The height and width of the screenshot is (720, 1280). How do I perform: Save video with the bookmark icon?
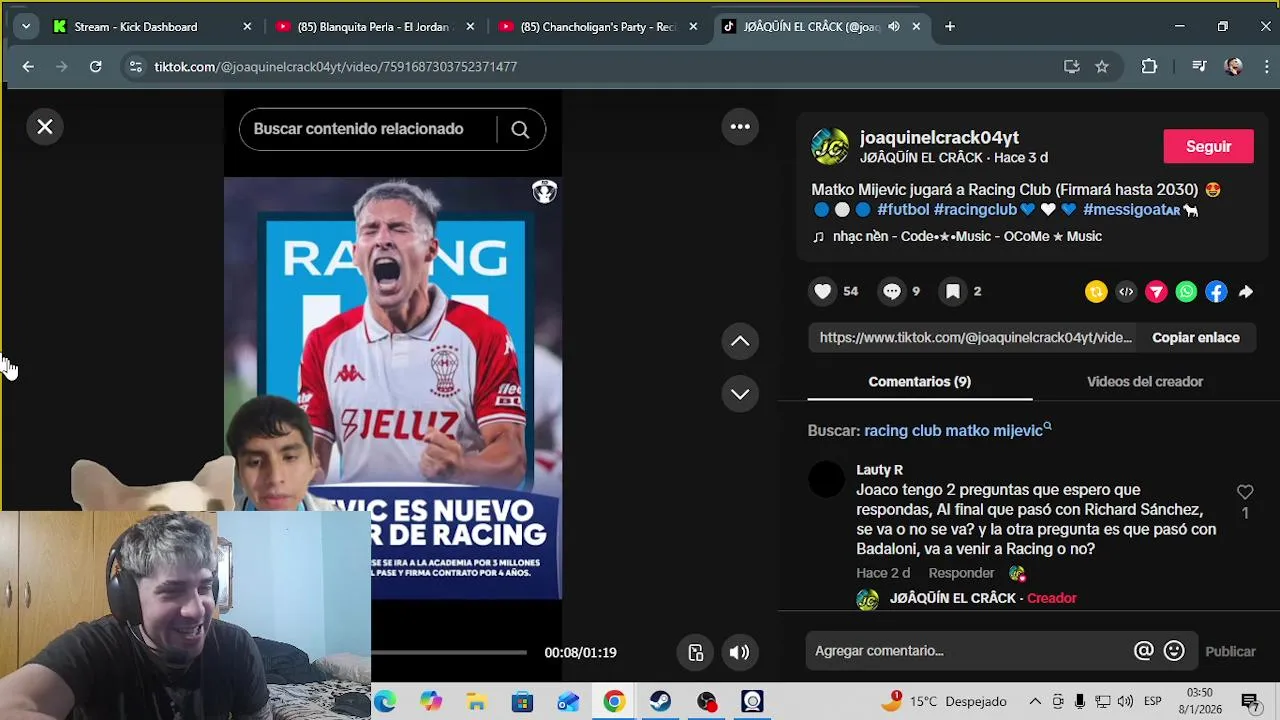(953, 291)
